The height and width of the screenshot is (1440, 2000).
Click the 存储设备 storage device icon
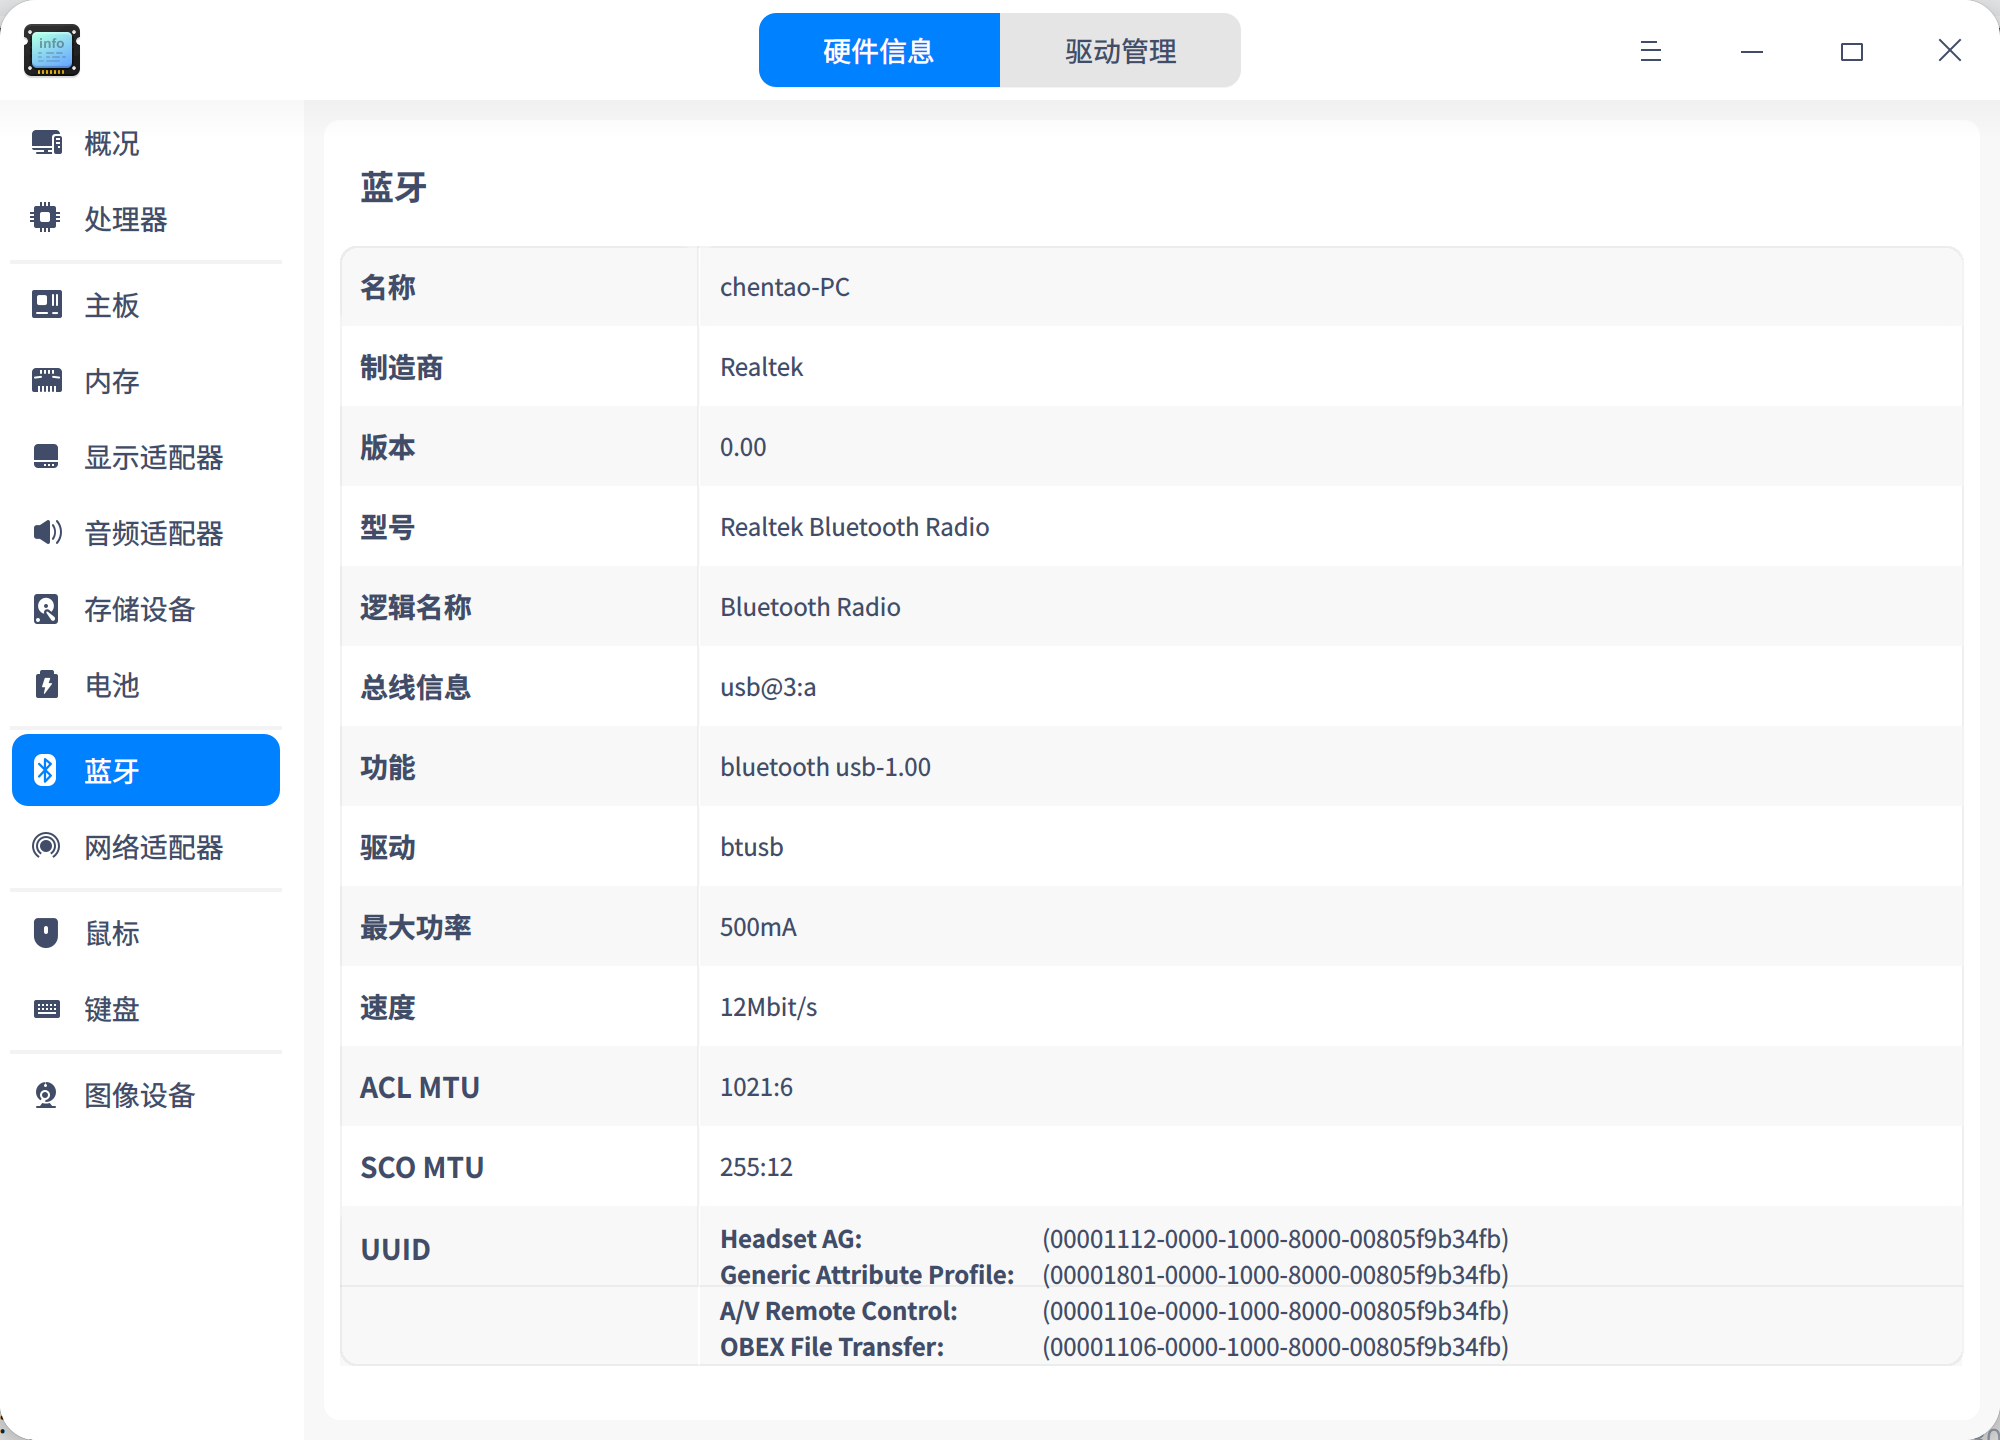point(45,609)
